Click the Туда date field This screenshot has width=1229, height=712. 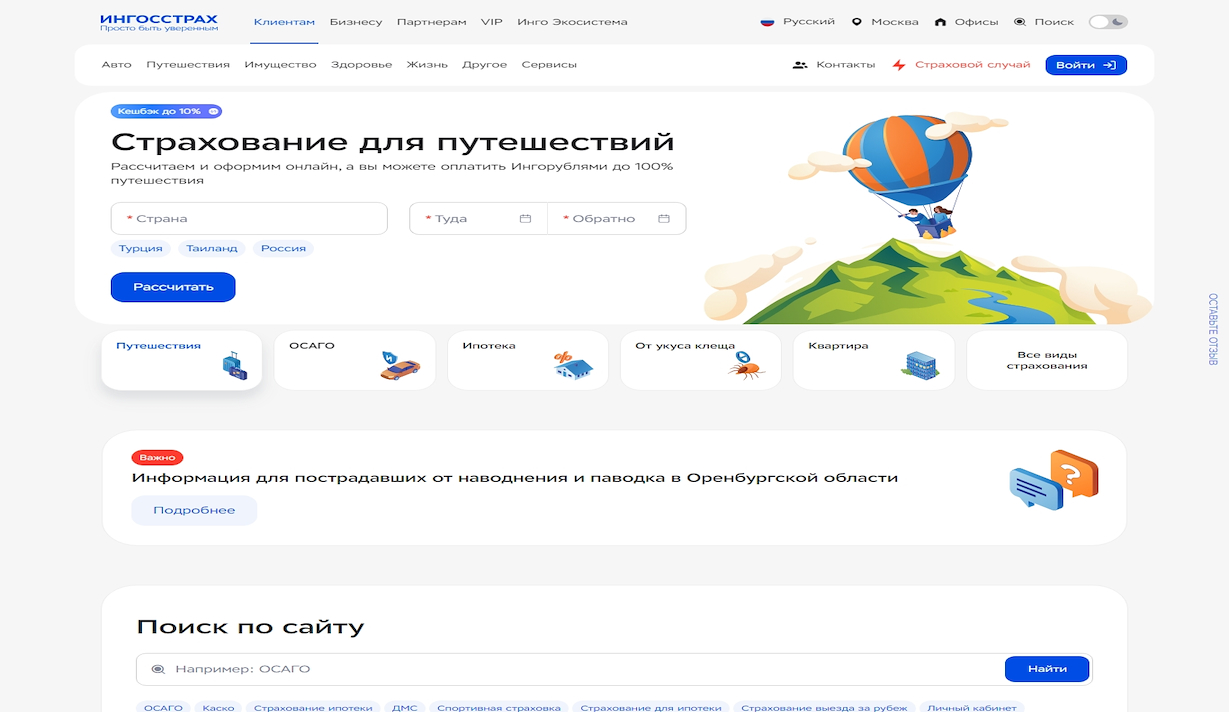[x=478, y=219]
